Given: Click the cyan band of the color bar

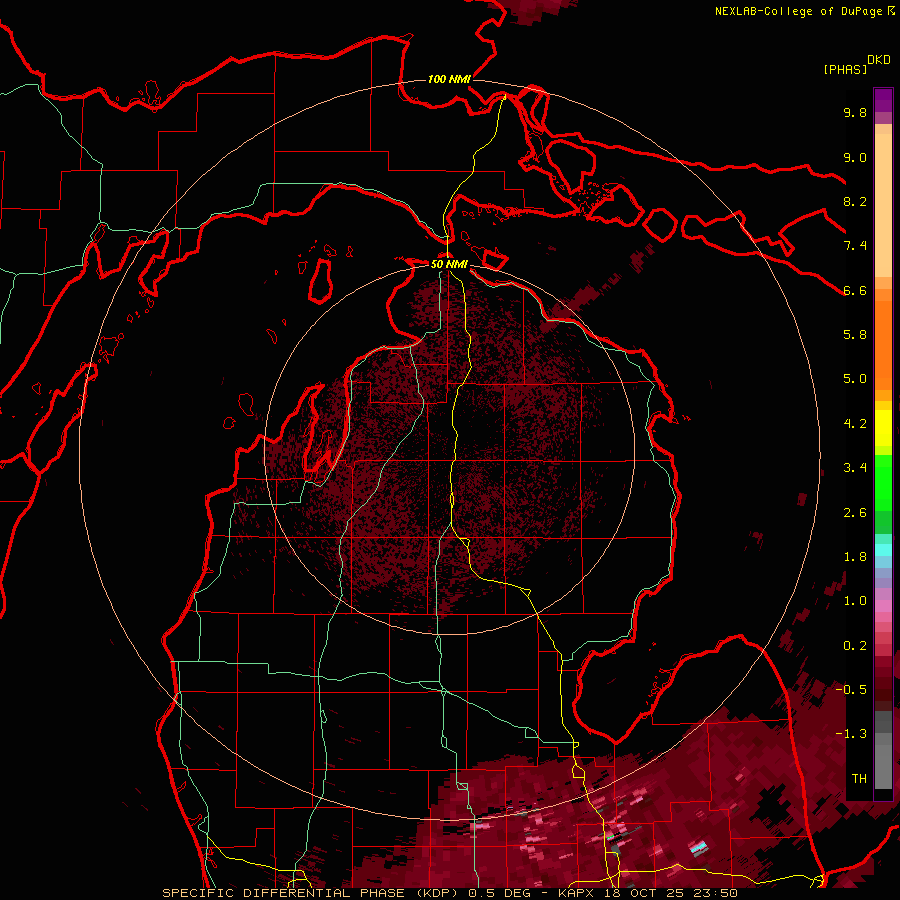Looking at the screenshot, I should [883, 550].
